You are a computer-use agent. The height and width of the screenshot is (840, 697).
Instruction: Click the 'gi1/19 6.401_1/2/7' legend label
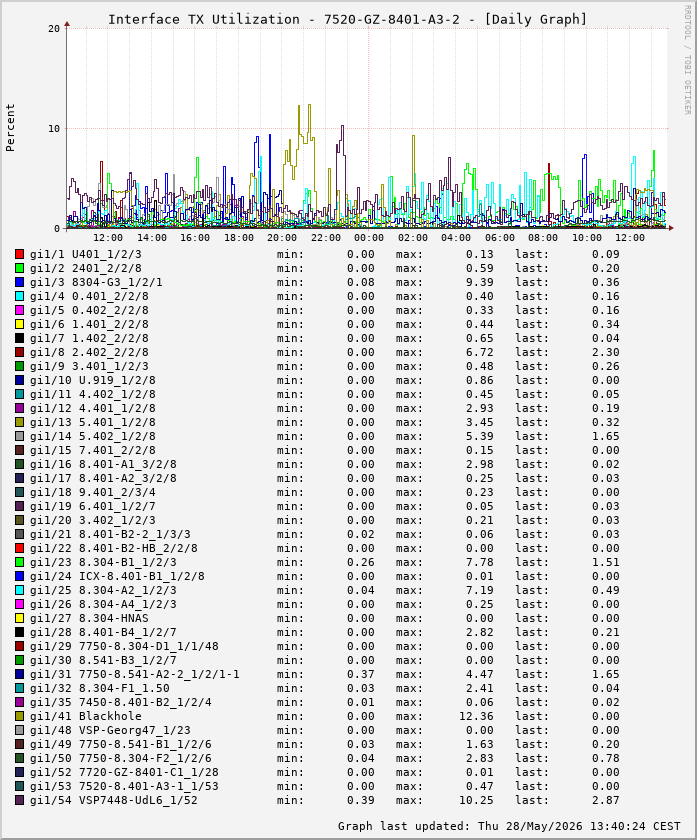pyautogui.click(x=93, y=506)
